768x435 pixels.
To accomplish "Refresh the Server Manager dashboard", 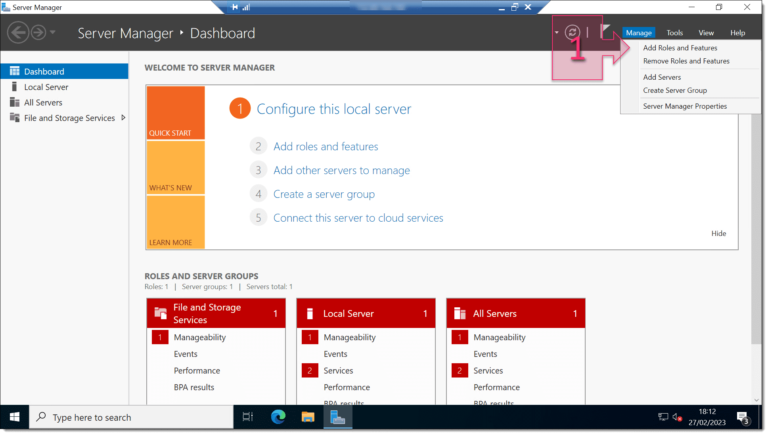I will pos(572,32).
